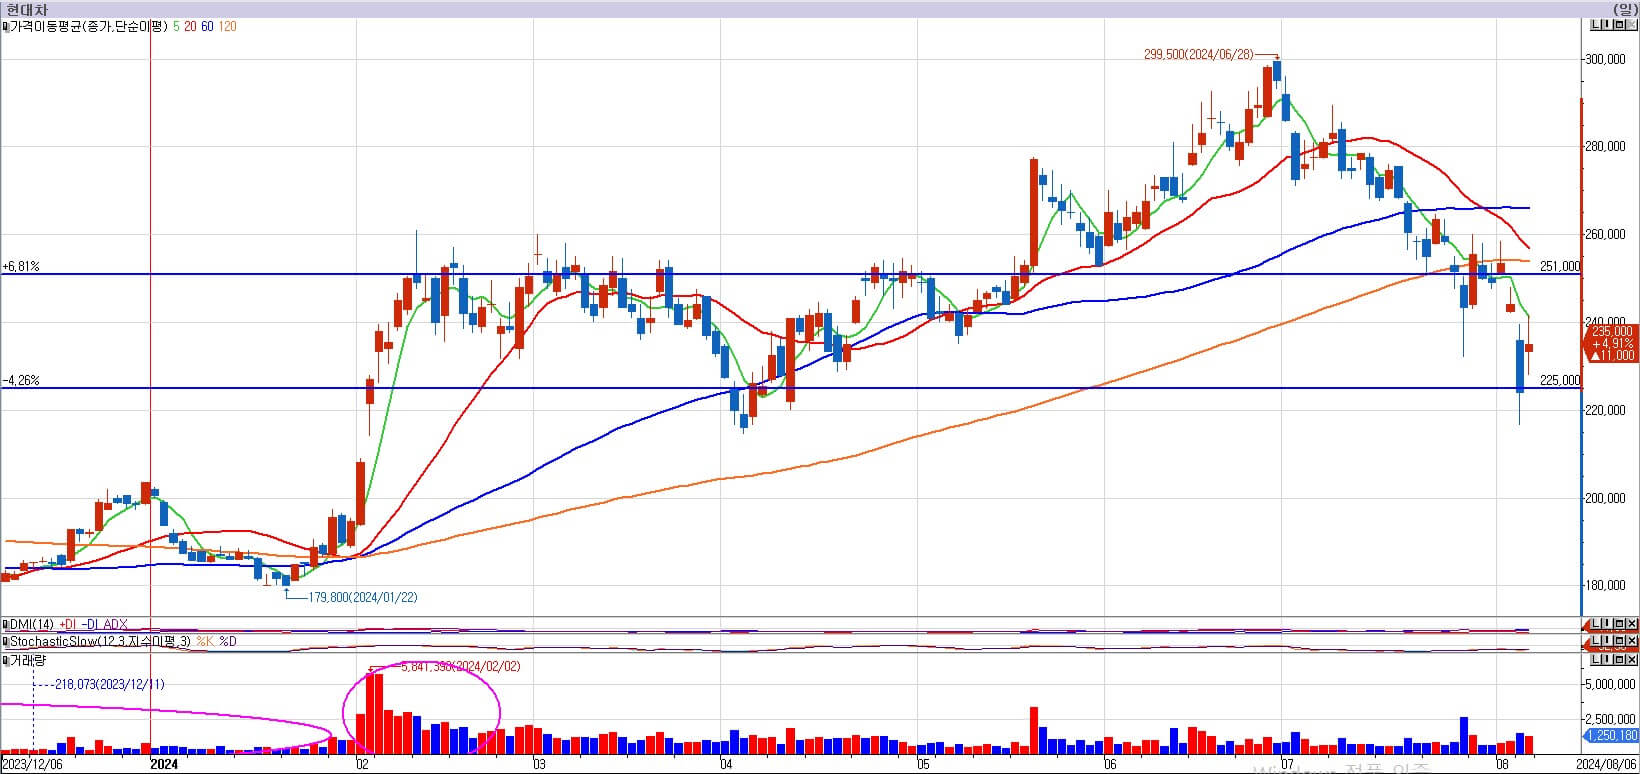
Task: Click the 05 month marker on time axis
Action: (x=923, y=765)
